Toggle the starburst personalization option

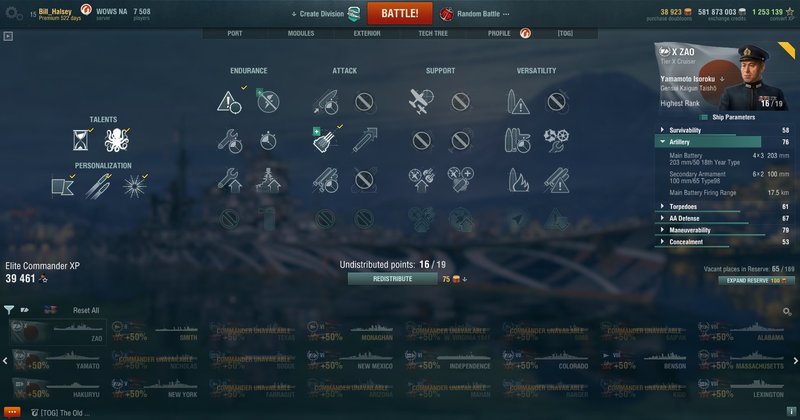(135, 186)
